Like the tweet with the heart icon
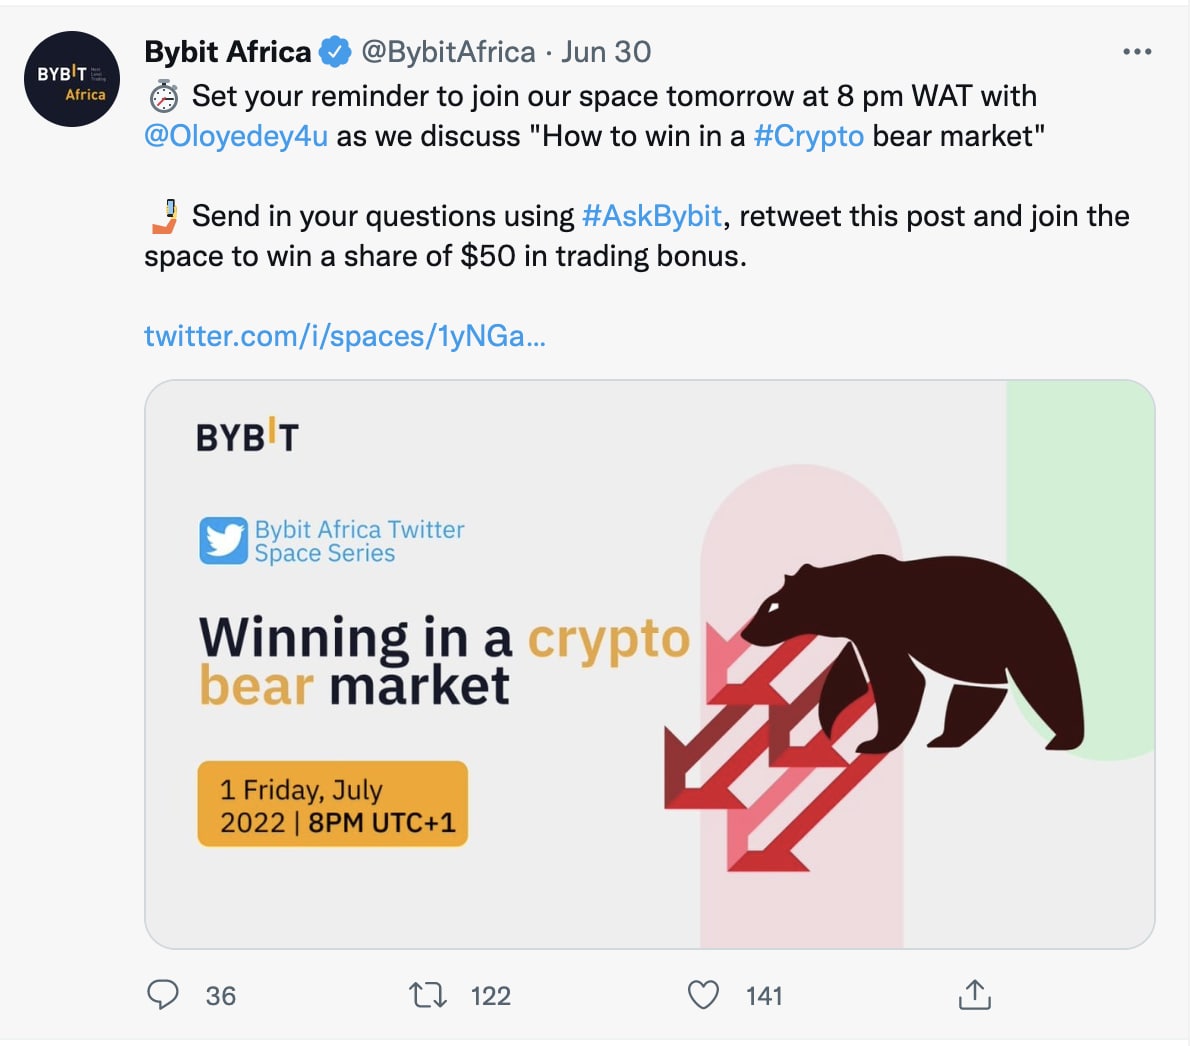This screenshot has width=1196, height=1046. [x=703, y=995]
